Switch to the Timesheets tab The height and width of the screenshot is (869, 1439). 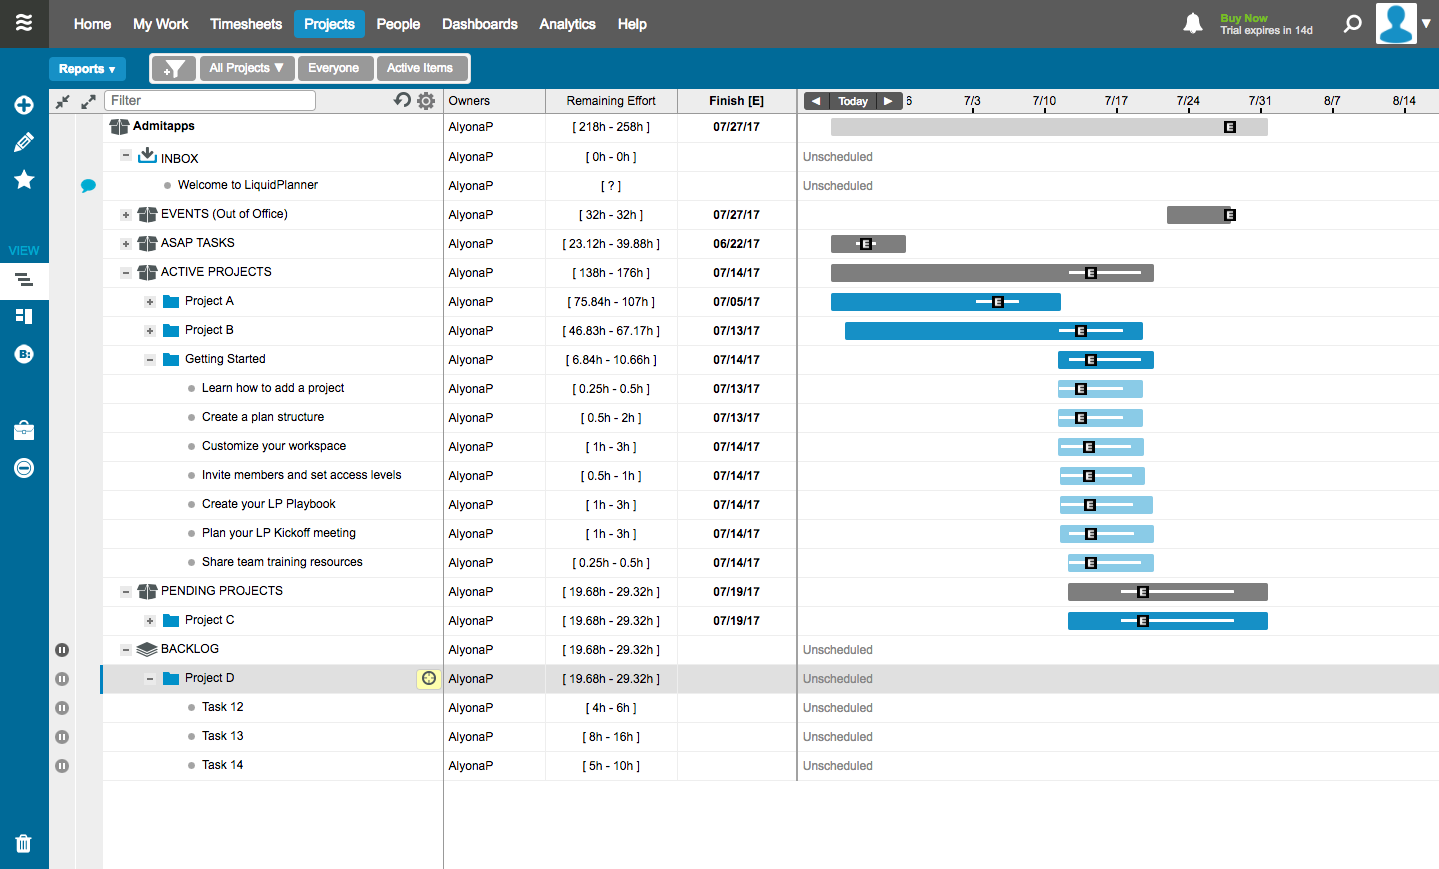point(246,24)
